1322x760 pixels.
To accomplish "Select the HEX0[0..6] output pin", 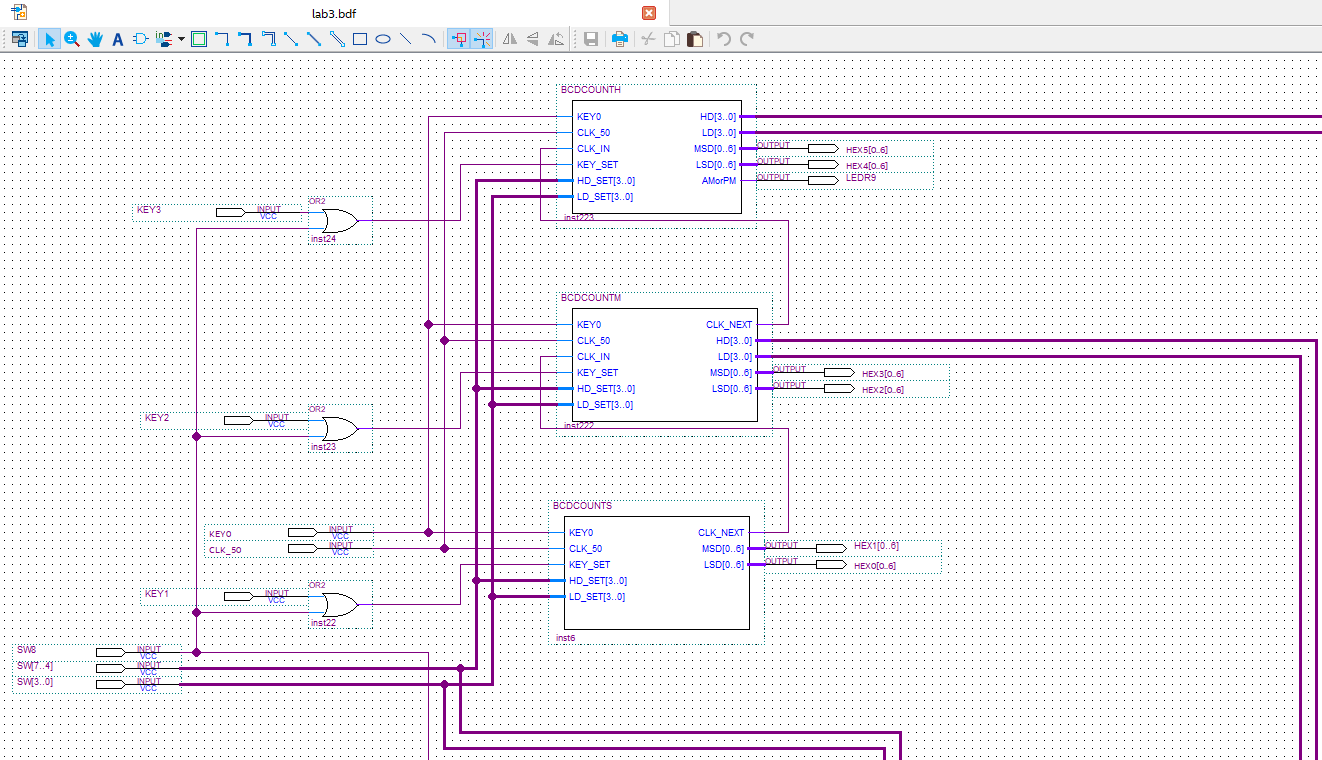I will coord(853,564).
